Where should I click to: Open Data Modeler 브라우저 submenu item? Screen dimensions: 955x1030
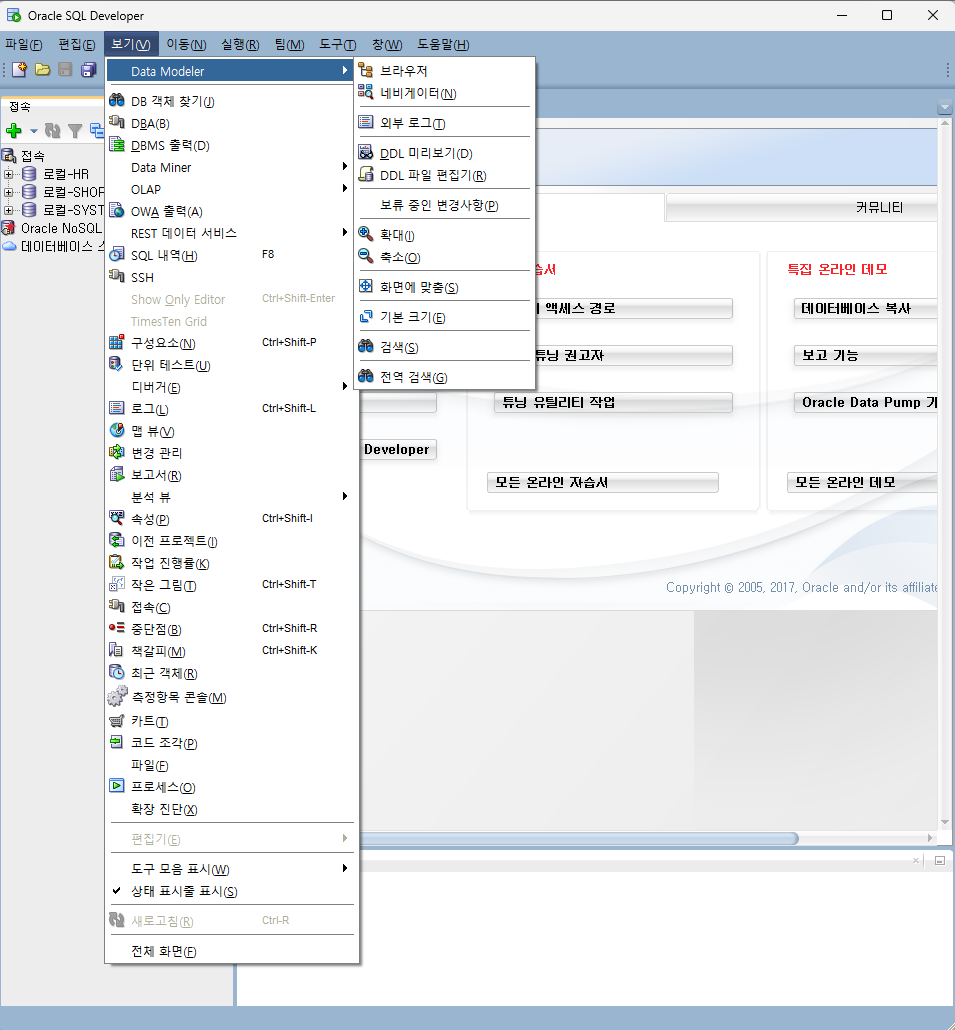pos(445,70)
